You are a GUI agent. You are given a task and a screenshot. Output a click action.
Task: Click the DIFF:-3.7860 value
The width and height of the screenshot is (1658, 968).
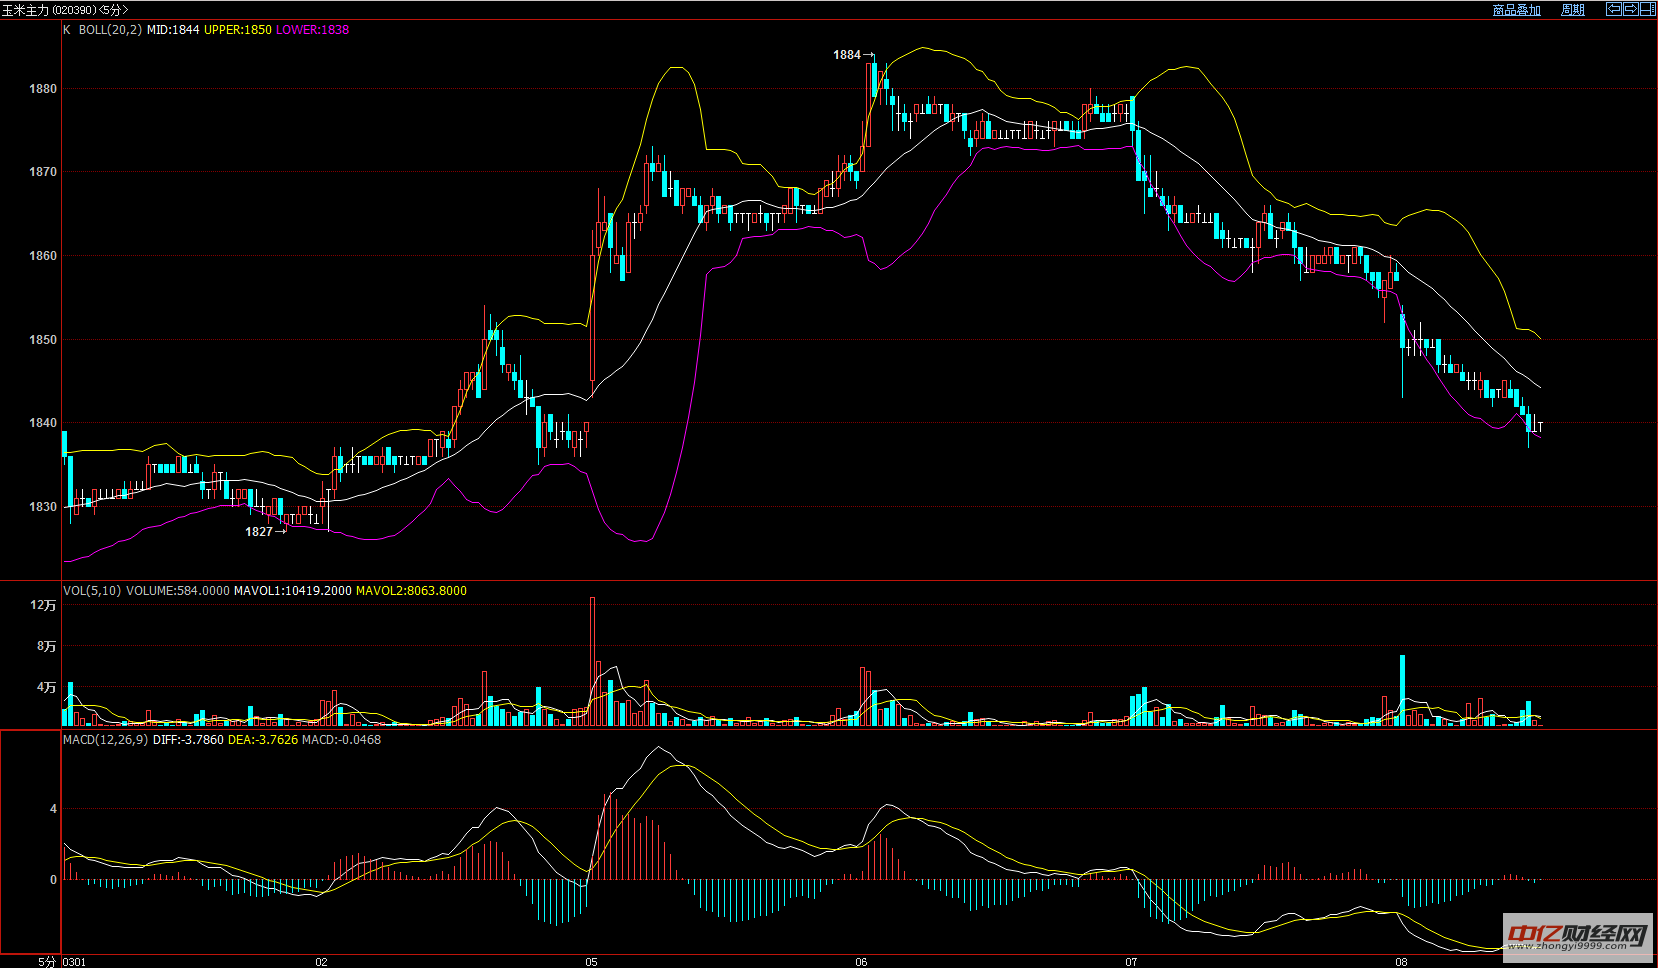[188, 740]
